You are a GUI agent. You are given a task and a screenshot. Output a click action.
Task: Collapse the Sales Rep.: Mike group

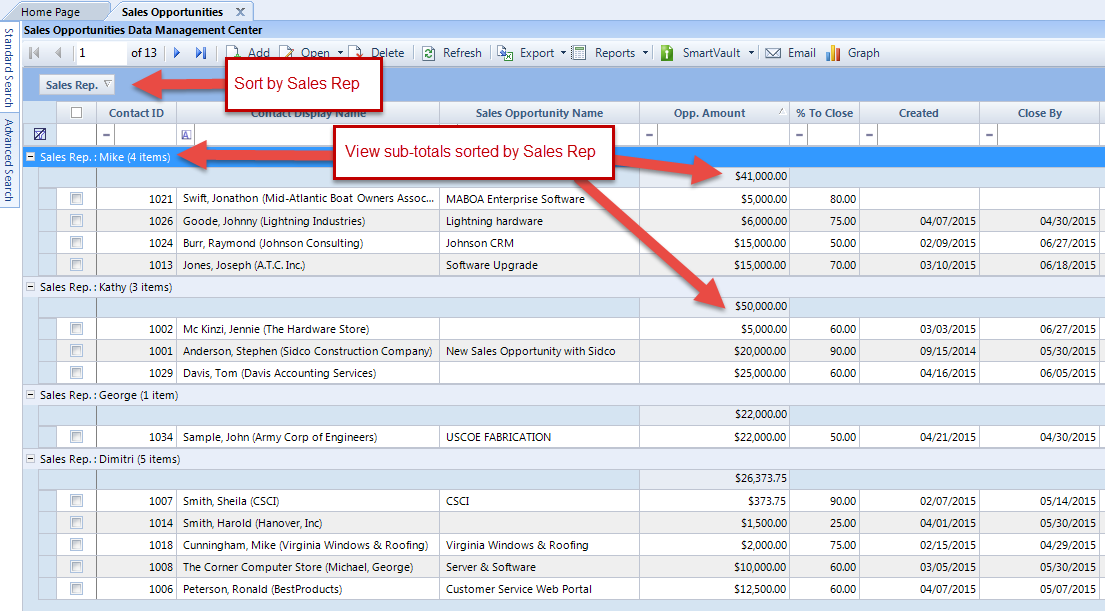(x=31, y=157)
